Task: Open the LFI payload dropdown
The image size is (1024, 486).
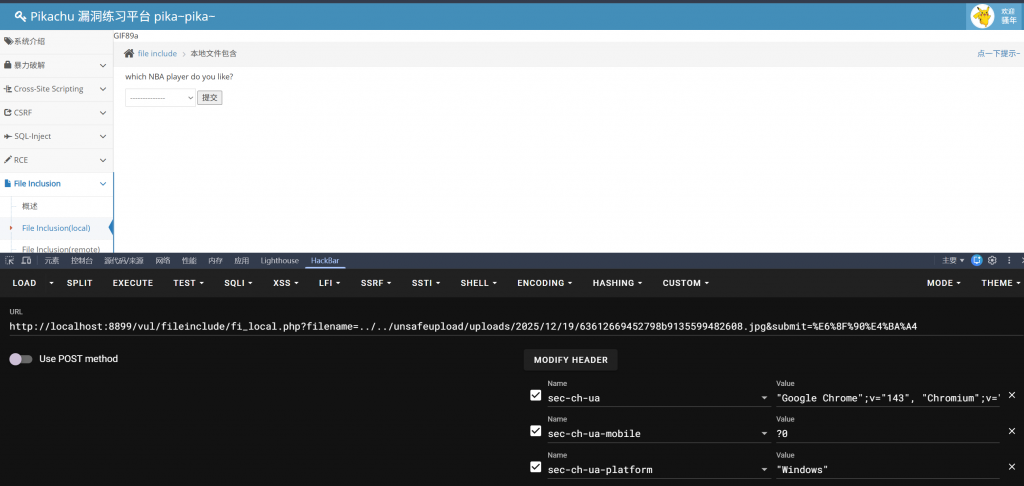Action: (x=331, y=283)
